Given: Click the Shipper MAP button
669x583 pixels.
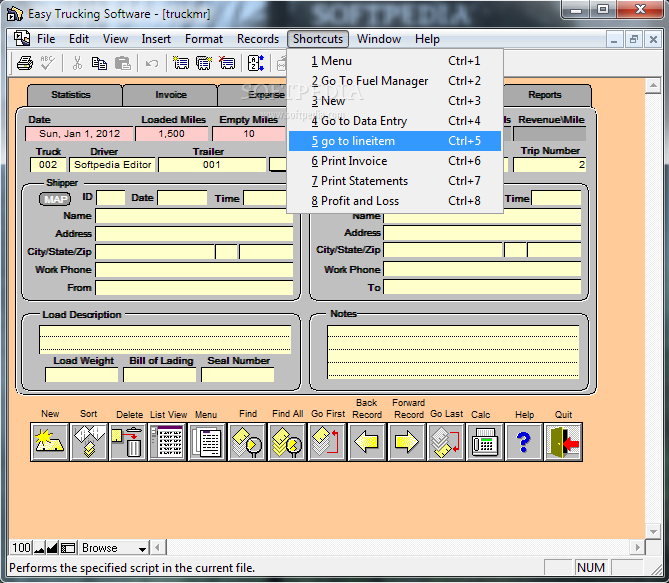Looking at the screenshot, I should pos(55,199).
